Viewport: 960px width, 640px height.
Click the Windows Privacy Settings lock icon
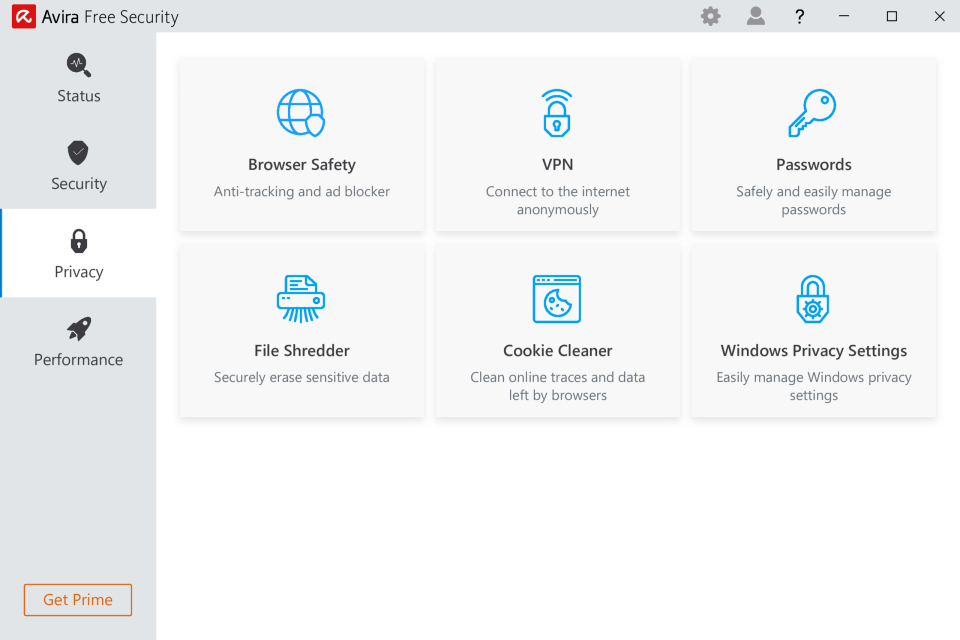[812, 299]
